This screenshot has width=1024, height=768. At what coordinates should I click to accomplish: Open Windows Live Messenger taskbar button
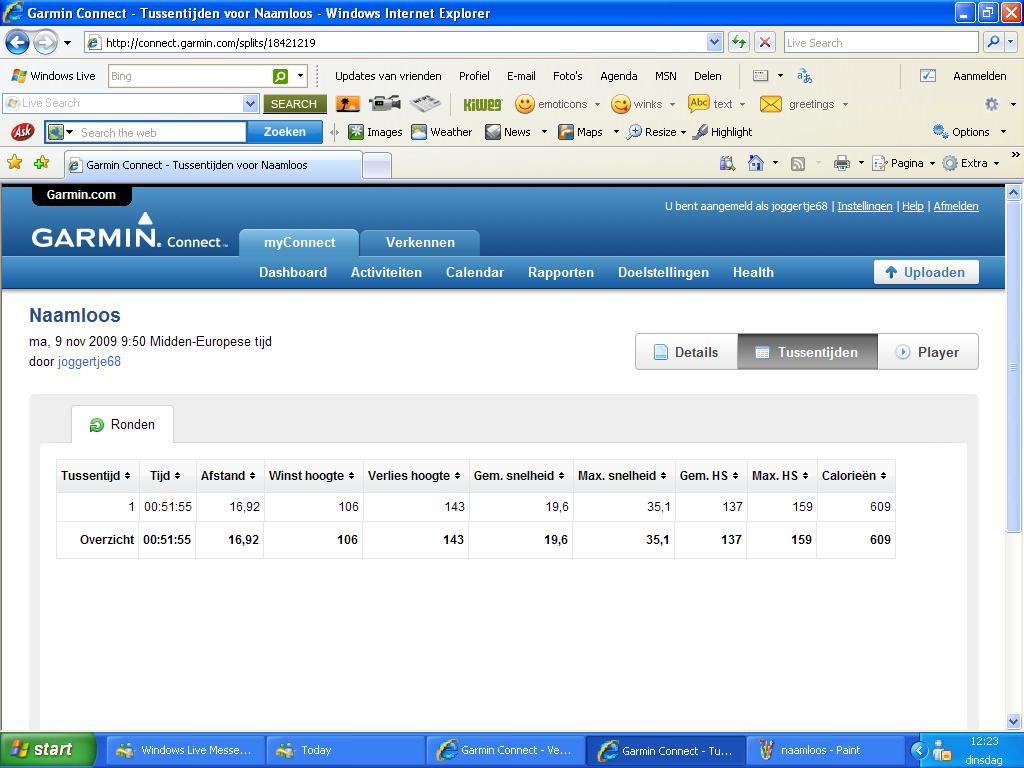pos(186,750)
